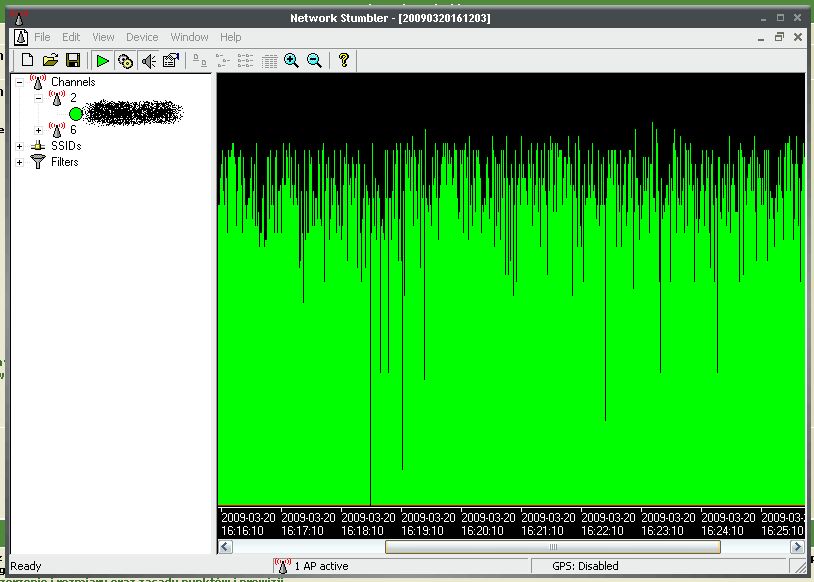Click the Filters funnel icon
Viewport: 814px width, 582px height.
coord(38,161)
